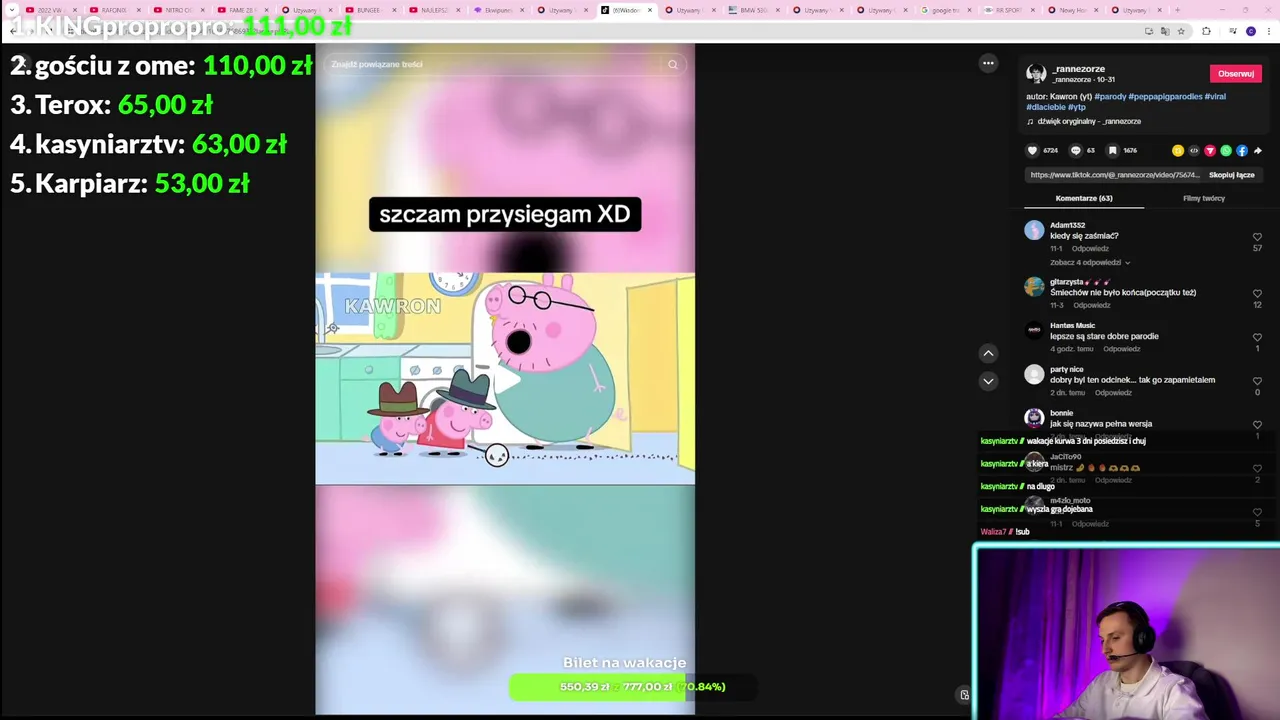
Task: Click the search magnifier icon in video search
Action: pos(673,64)
